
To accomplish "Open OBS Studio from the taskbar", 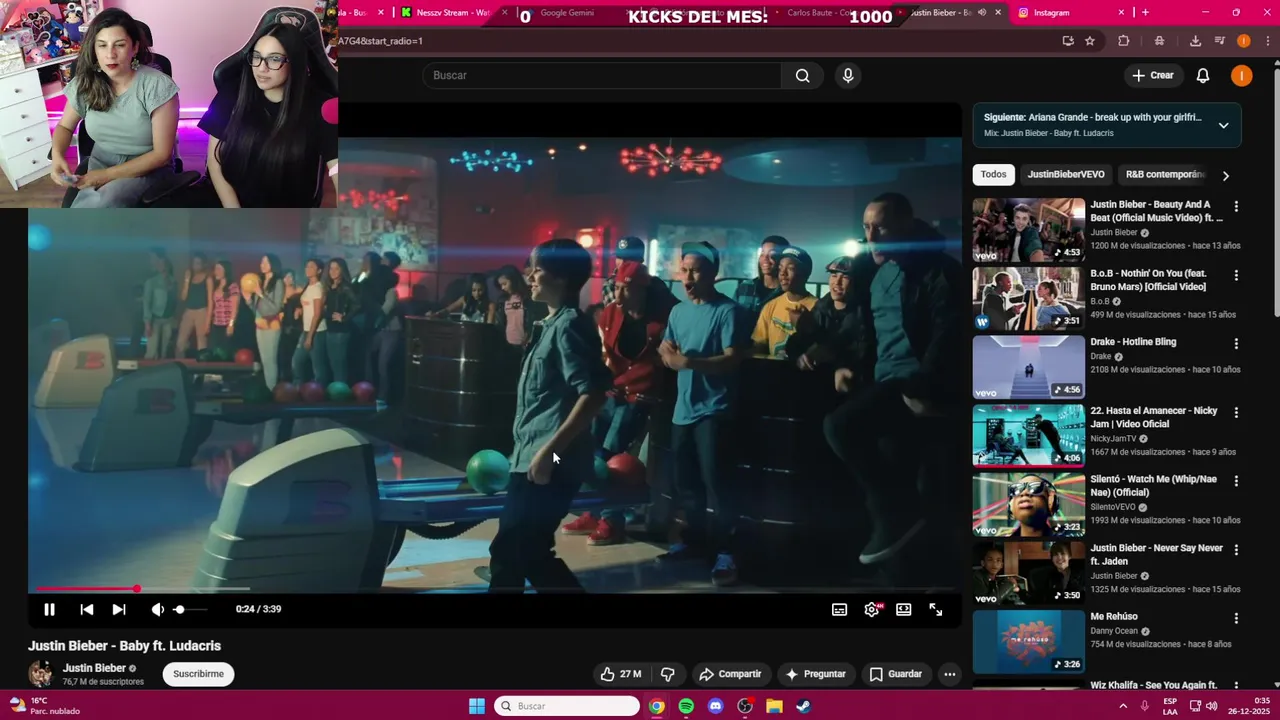I will click(745, 706).
